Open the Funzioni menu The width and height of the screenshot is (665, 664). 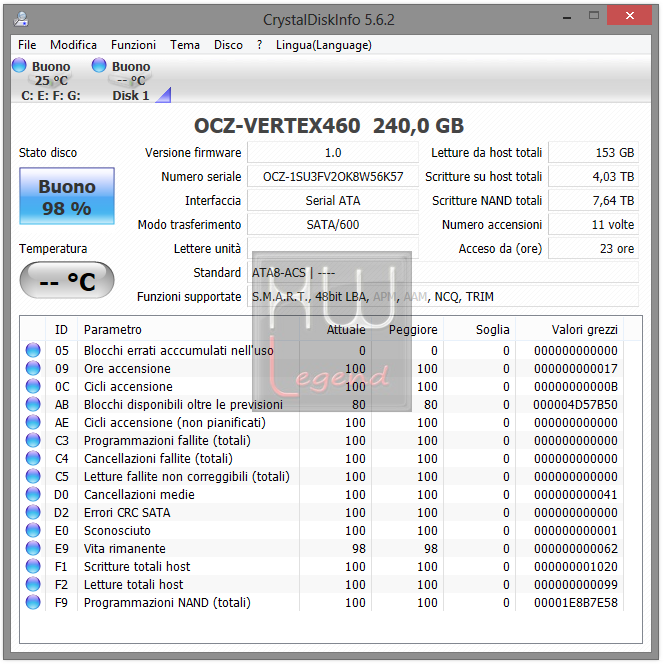click(x=133, y=45)
